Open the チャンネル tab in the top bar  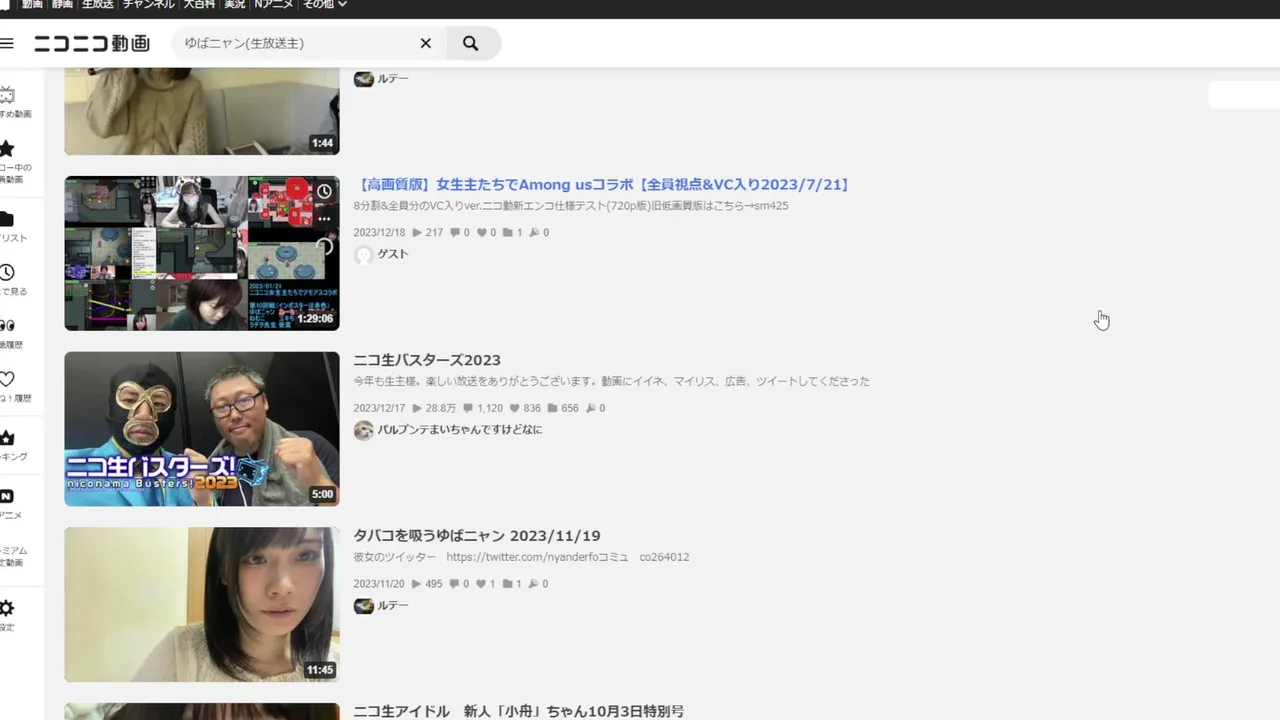click(x=149, y=5)
